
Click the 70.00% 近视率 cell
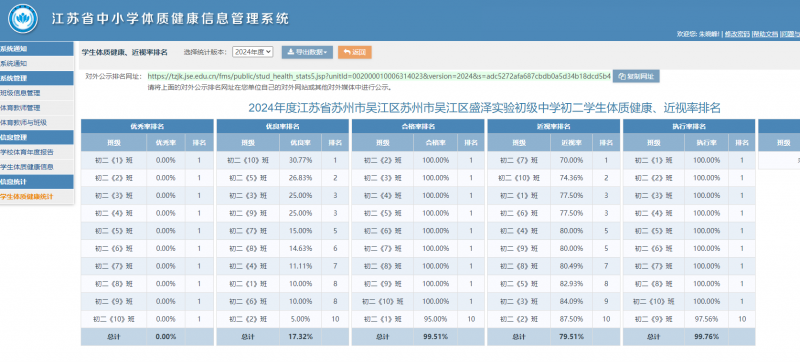tap(571, 160)
